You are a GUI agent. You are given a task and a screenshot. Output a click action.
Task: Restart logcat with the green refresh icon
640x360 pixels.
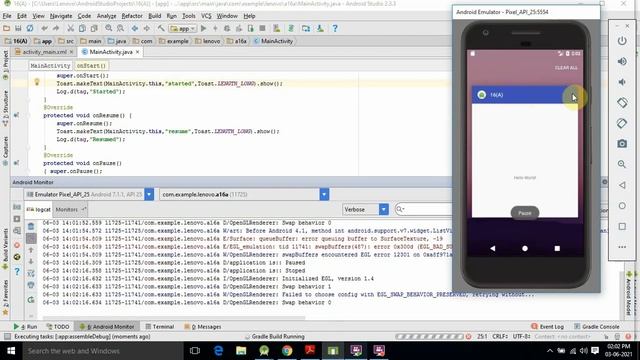coord(31,300)
